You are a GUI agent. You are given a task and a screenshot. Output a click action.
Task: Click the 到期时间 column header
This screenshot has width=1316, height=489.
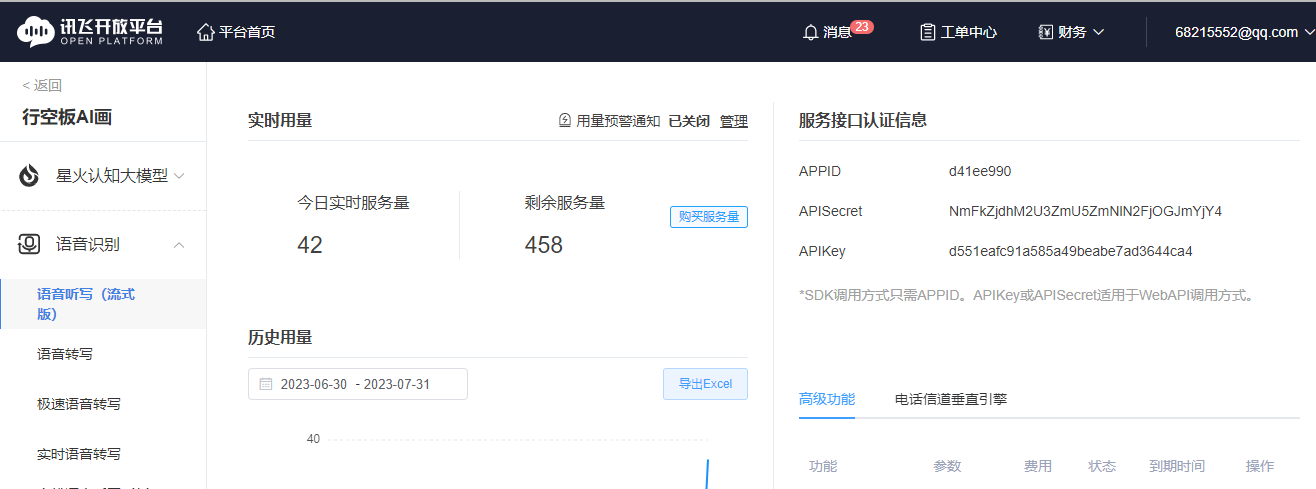1177,466
